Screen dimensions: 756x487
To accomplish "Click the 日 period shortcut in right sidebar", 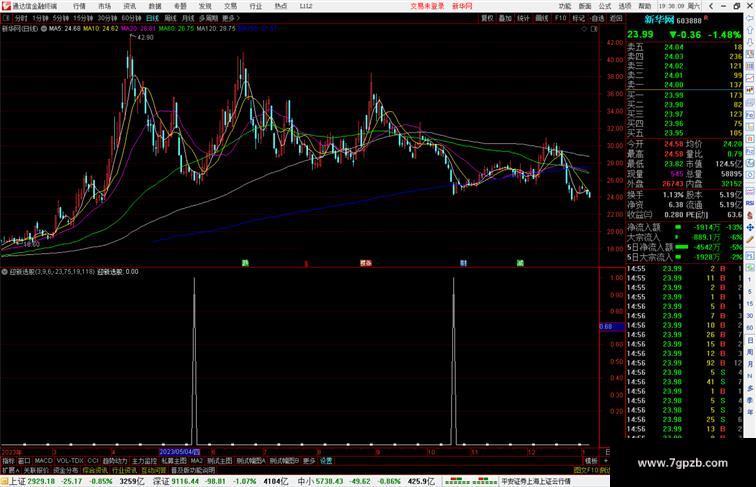I will coord(750,340).
